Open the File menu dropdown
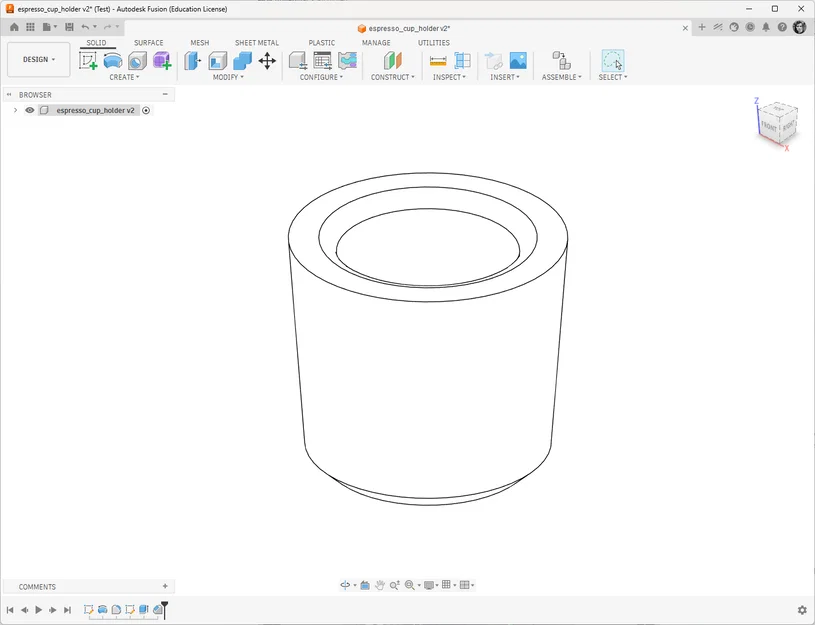The width and height of the screenshot is (815, 625). [49, 27]
